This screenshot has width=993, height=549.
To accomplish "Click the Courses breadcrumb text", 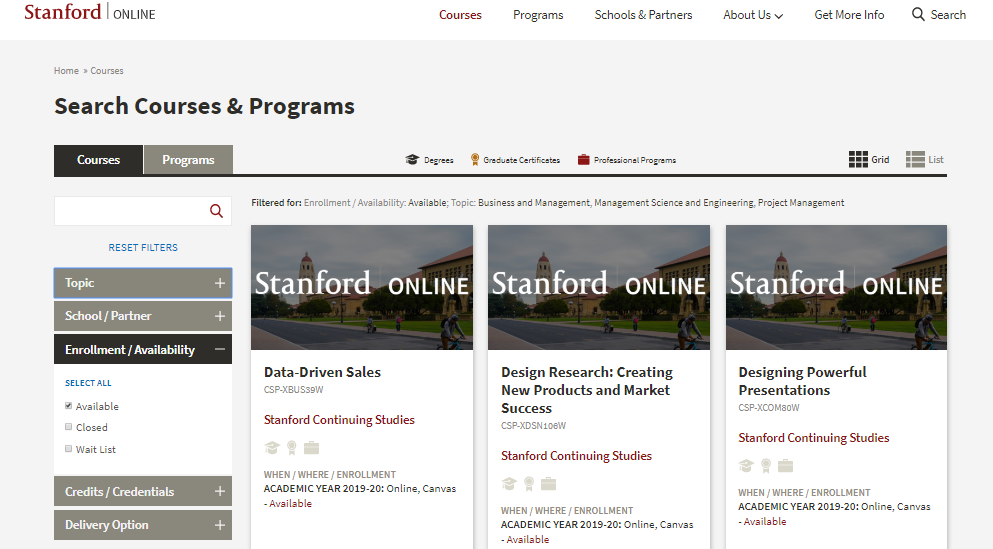I will tap(107, 71).
